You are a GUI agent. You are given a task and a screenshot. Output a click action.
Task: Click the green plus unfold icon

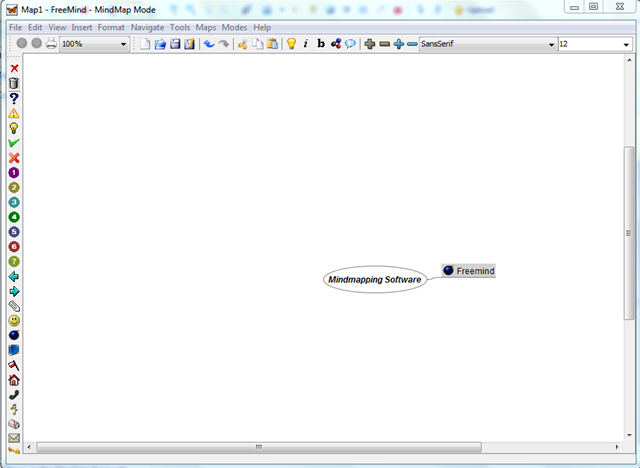[370, 44]
